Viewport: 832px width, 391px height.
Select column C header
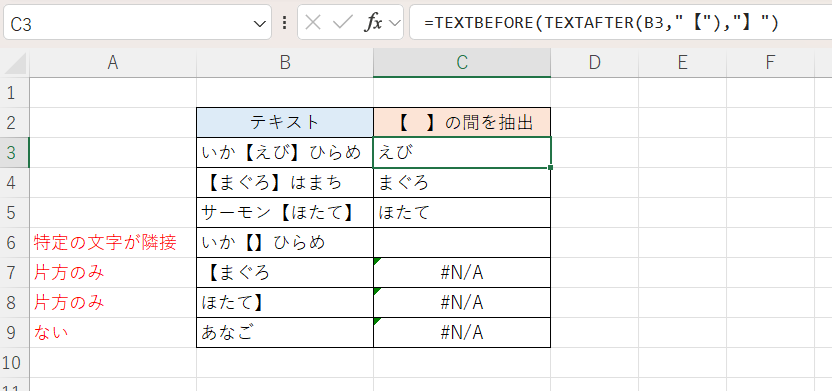[462, 63]
